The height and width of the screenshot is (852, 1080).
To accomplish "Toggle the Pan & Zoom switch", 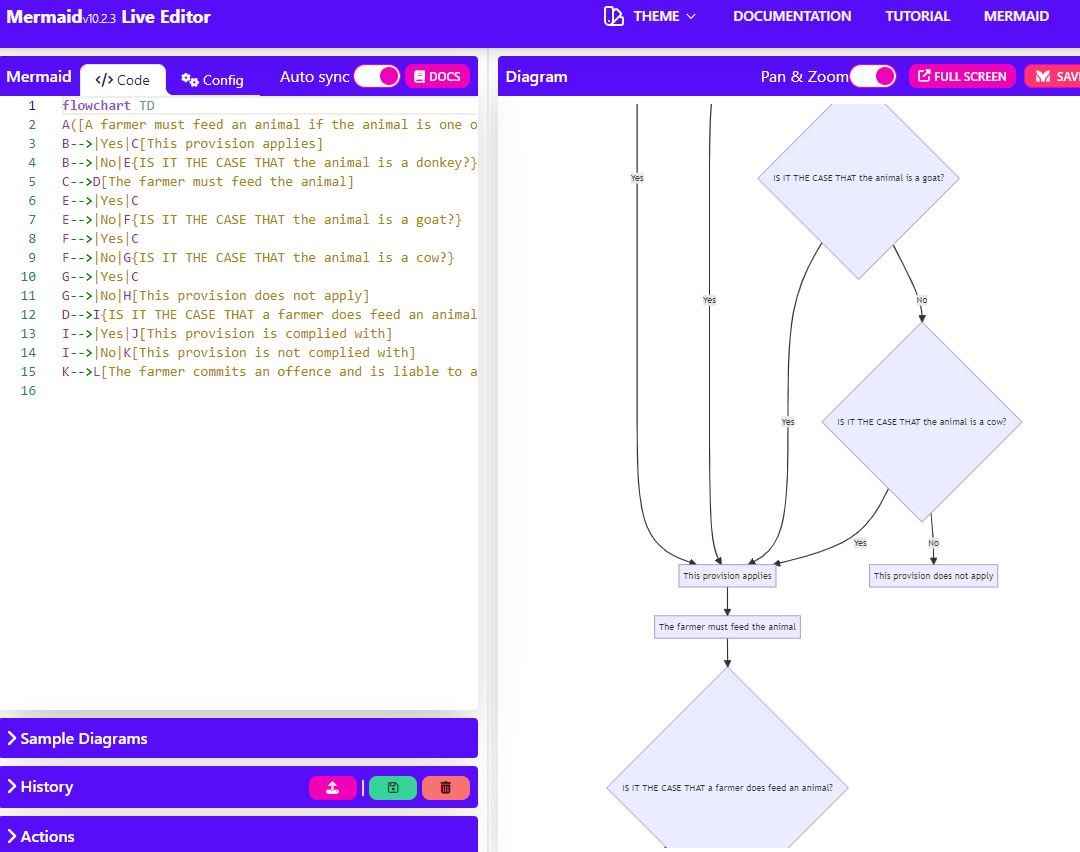I will point(873,76).
